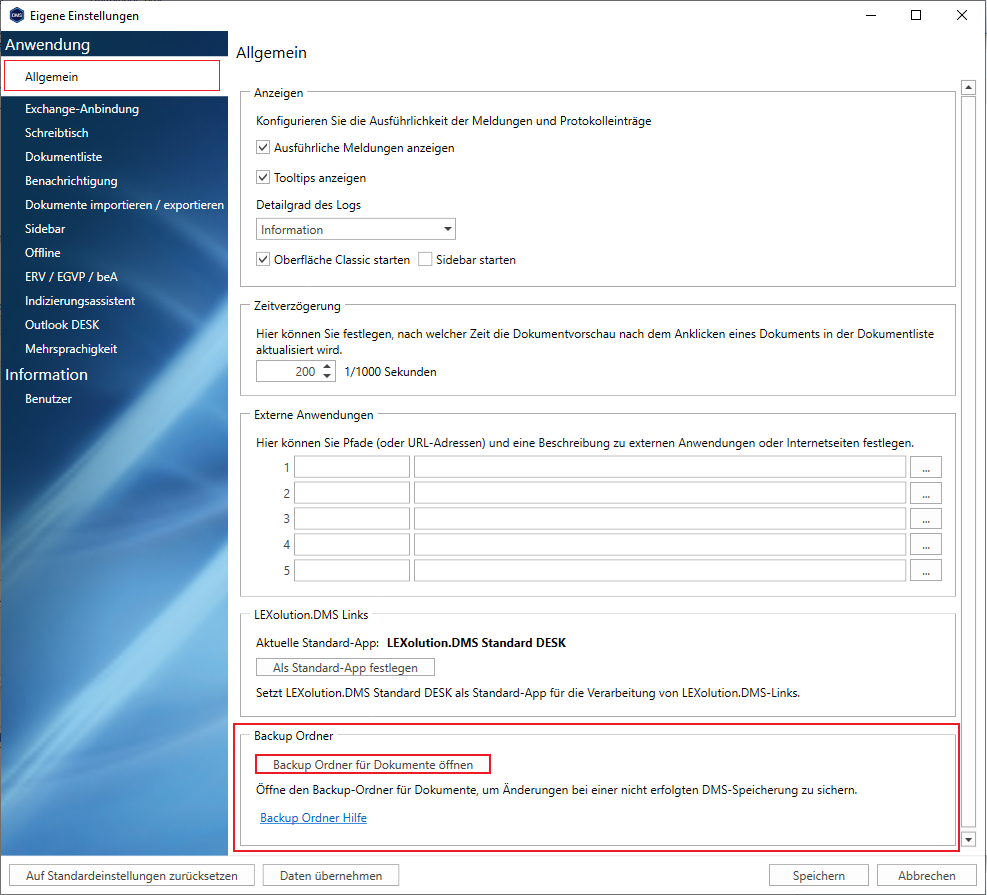
Task: Click the vertical scrollbar track
Action: [968, 463]
